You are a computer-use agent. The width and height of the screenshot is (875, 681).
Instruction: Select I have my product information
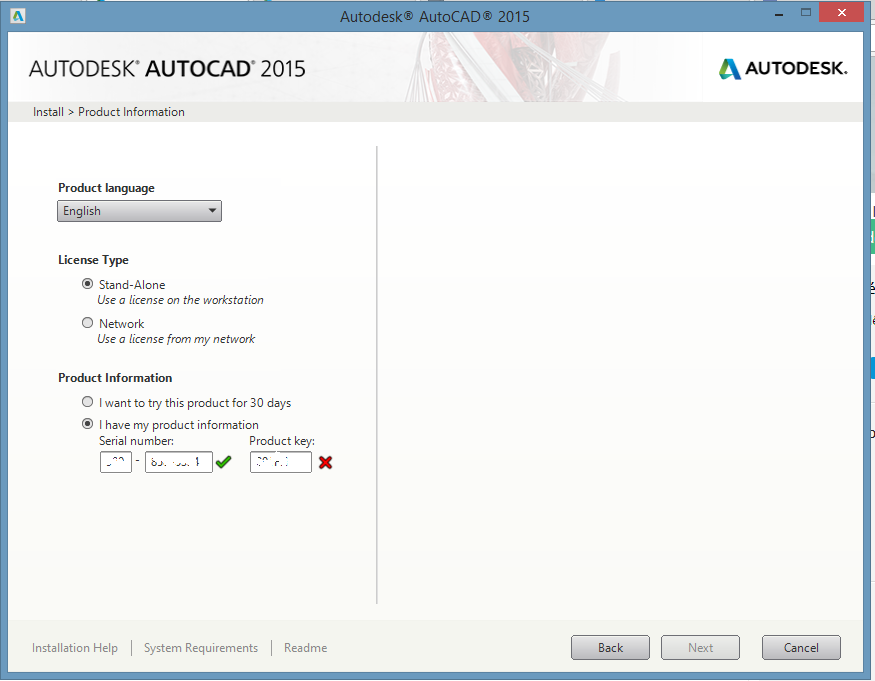click(87, 424)
